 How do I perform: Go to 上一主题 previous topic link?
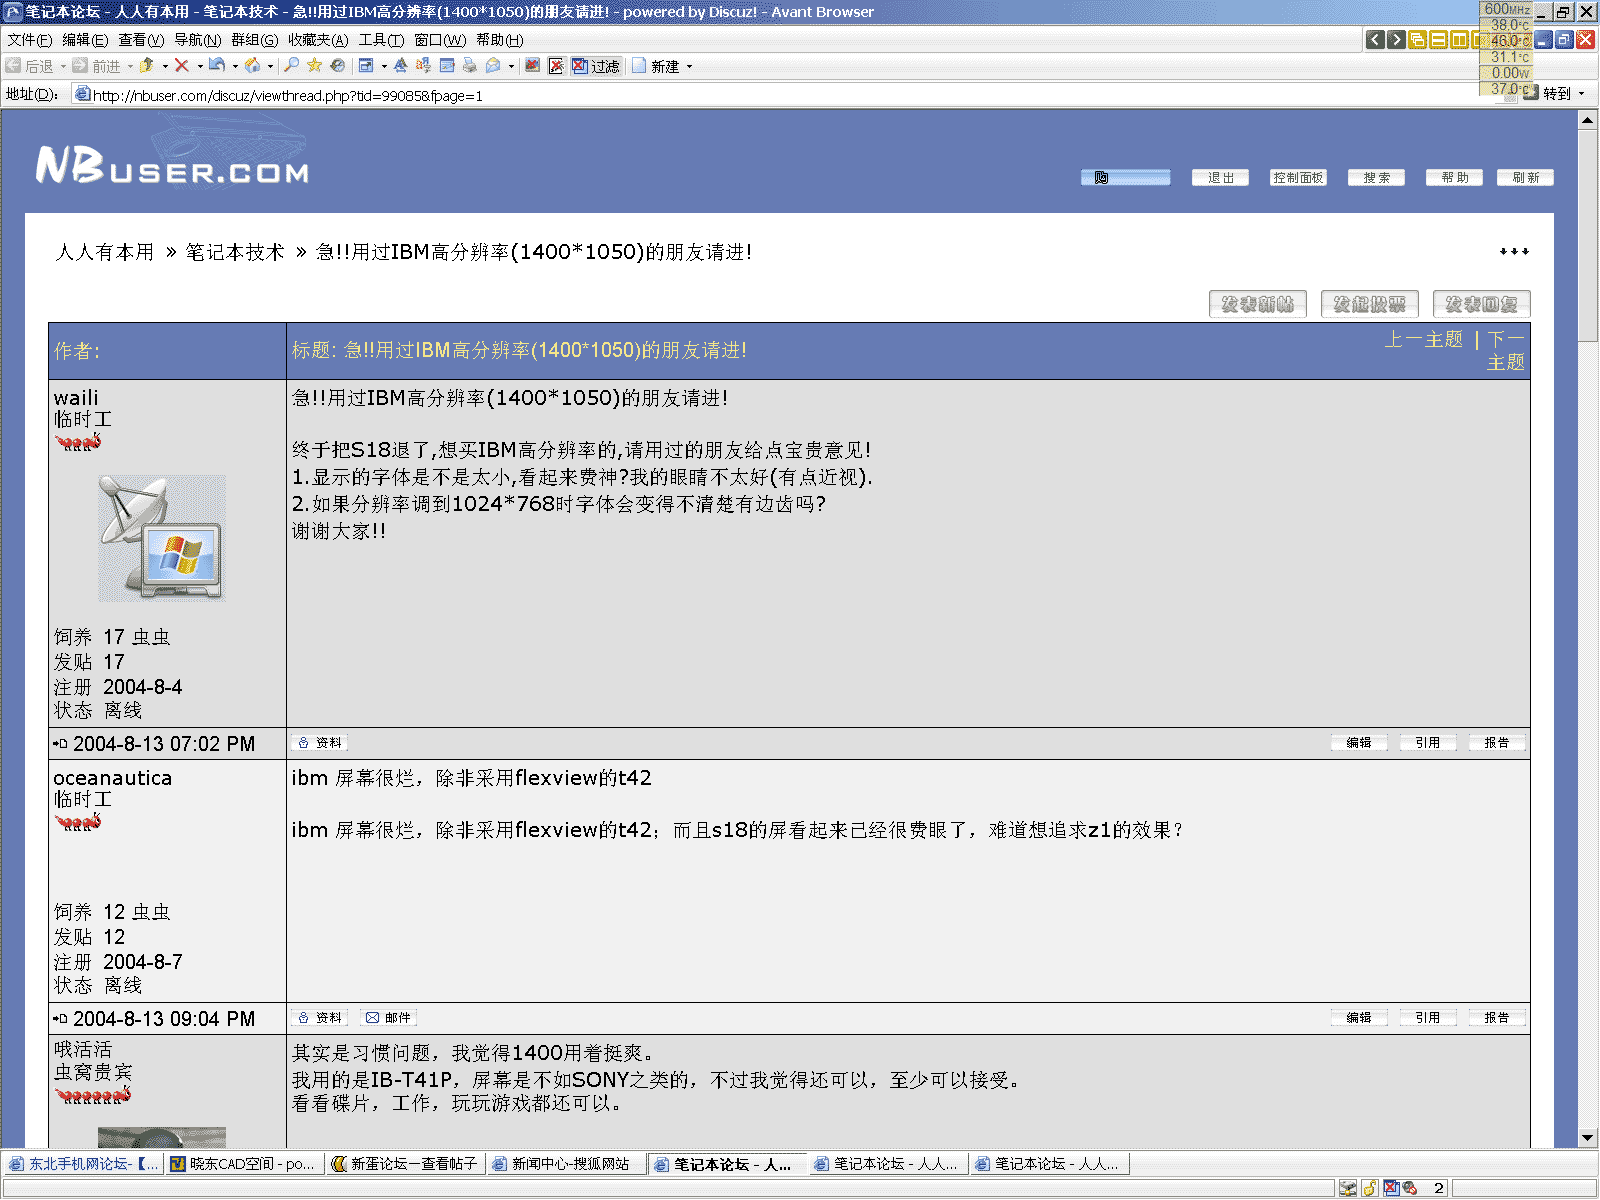point(1423,340)
